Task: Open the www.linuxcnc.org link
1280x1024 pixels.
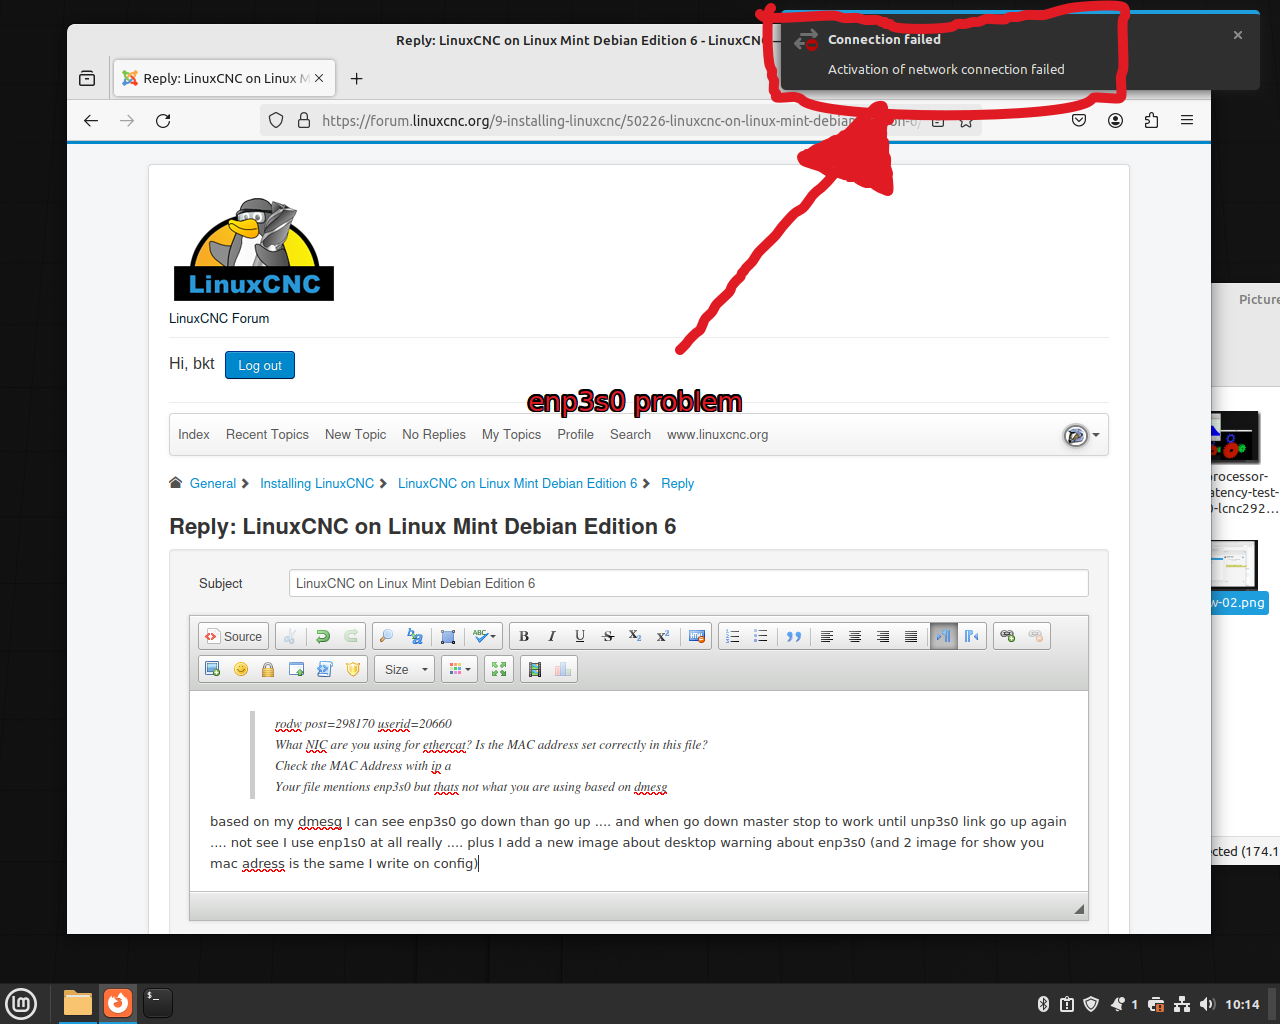Action: (717, 434)
